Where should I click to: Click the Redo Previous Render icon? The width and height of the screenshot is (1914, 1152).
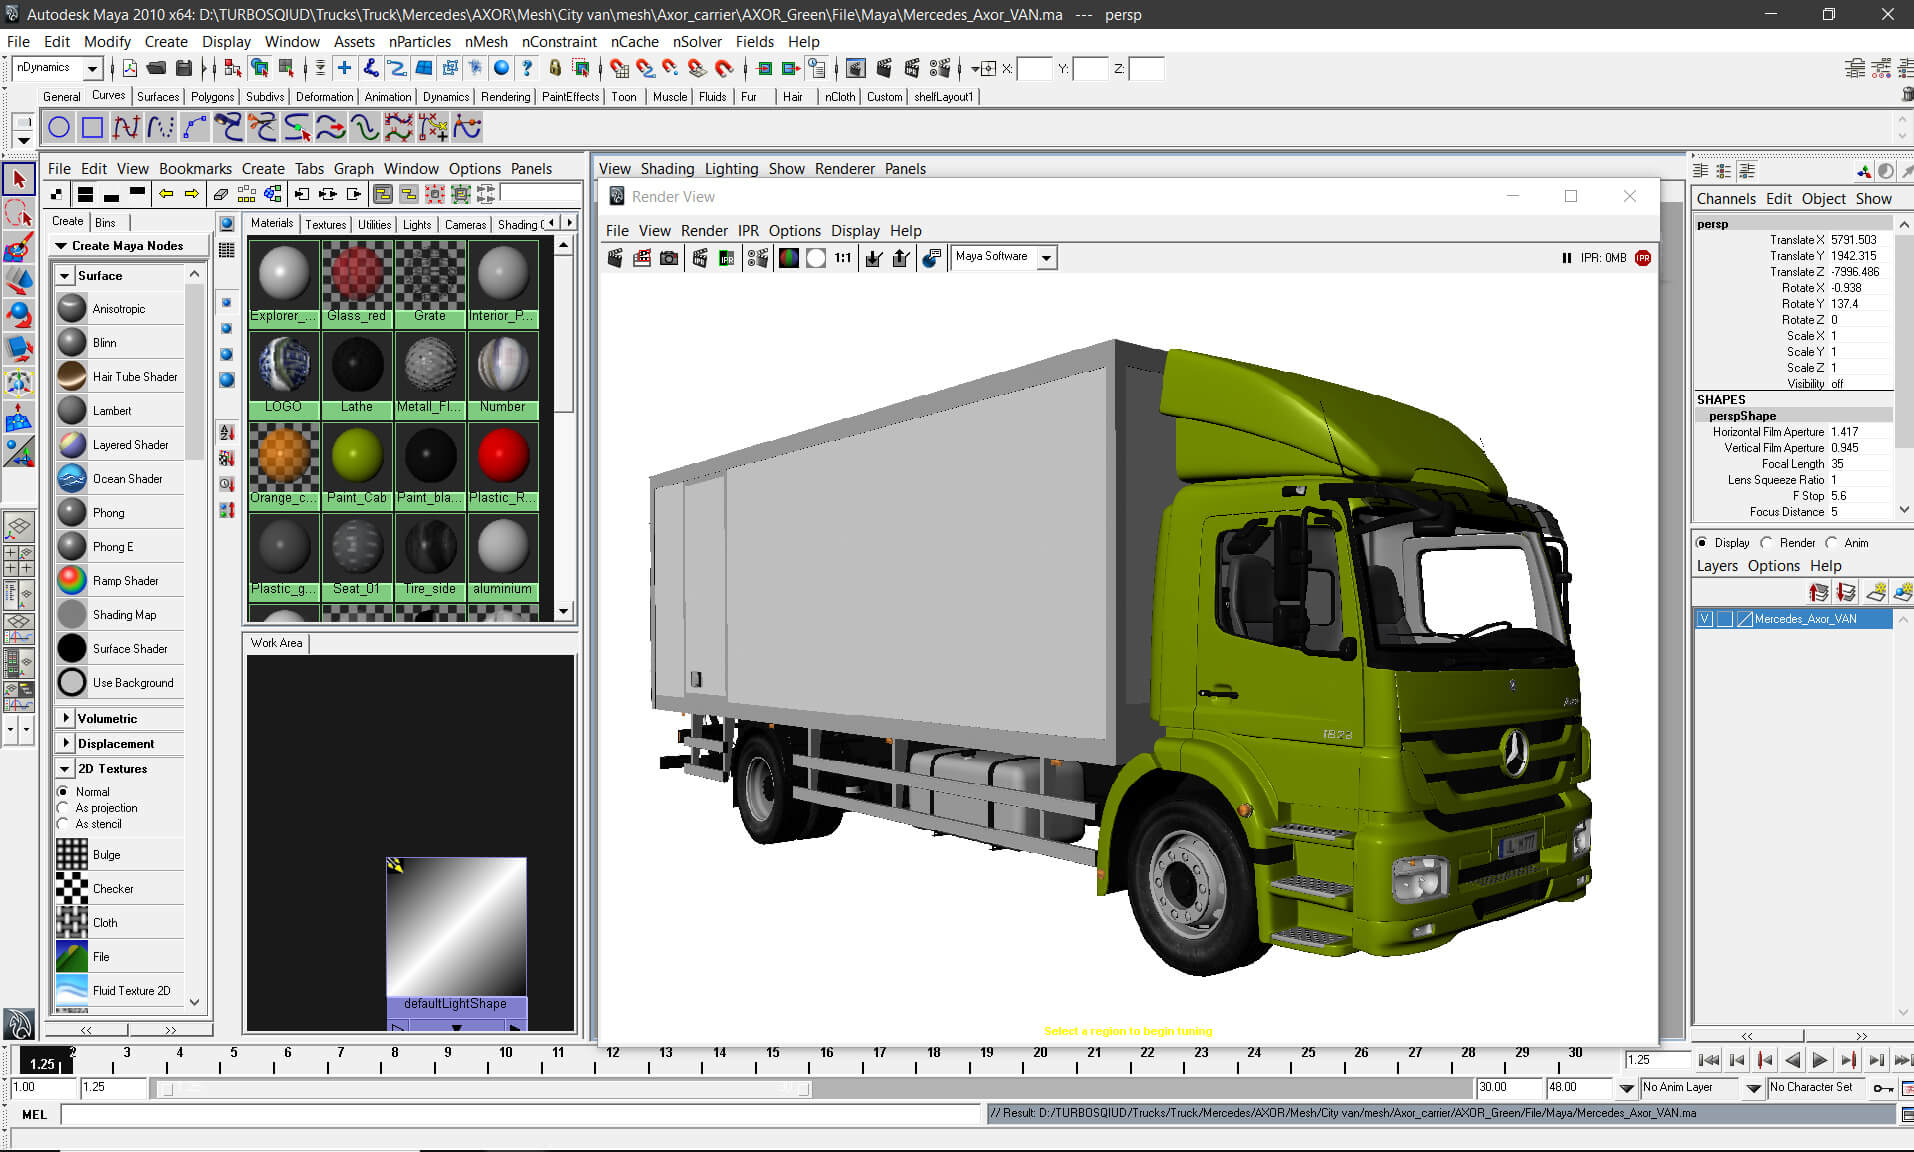click(615, 258)
